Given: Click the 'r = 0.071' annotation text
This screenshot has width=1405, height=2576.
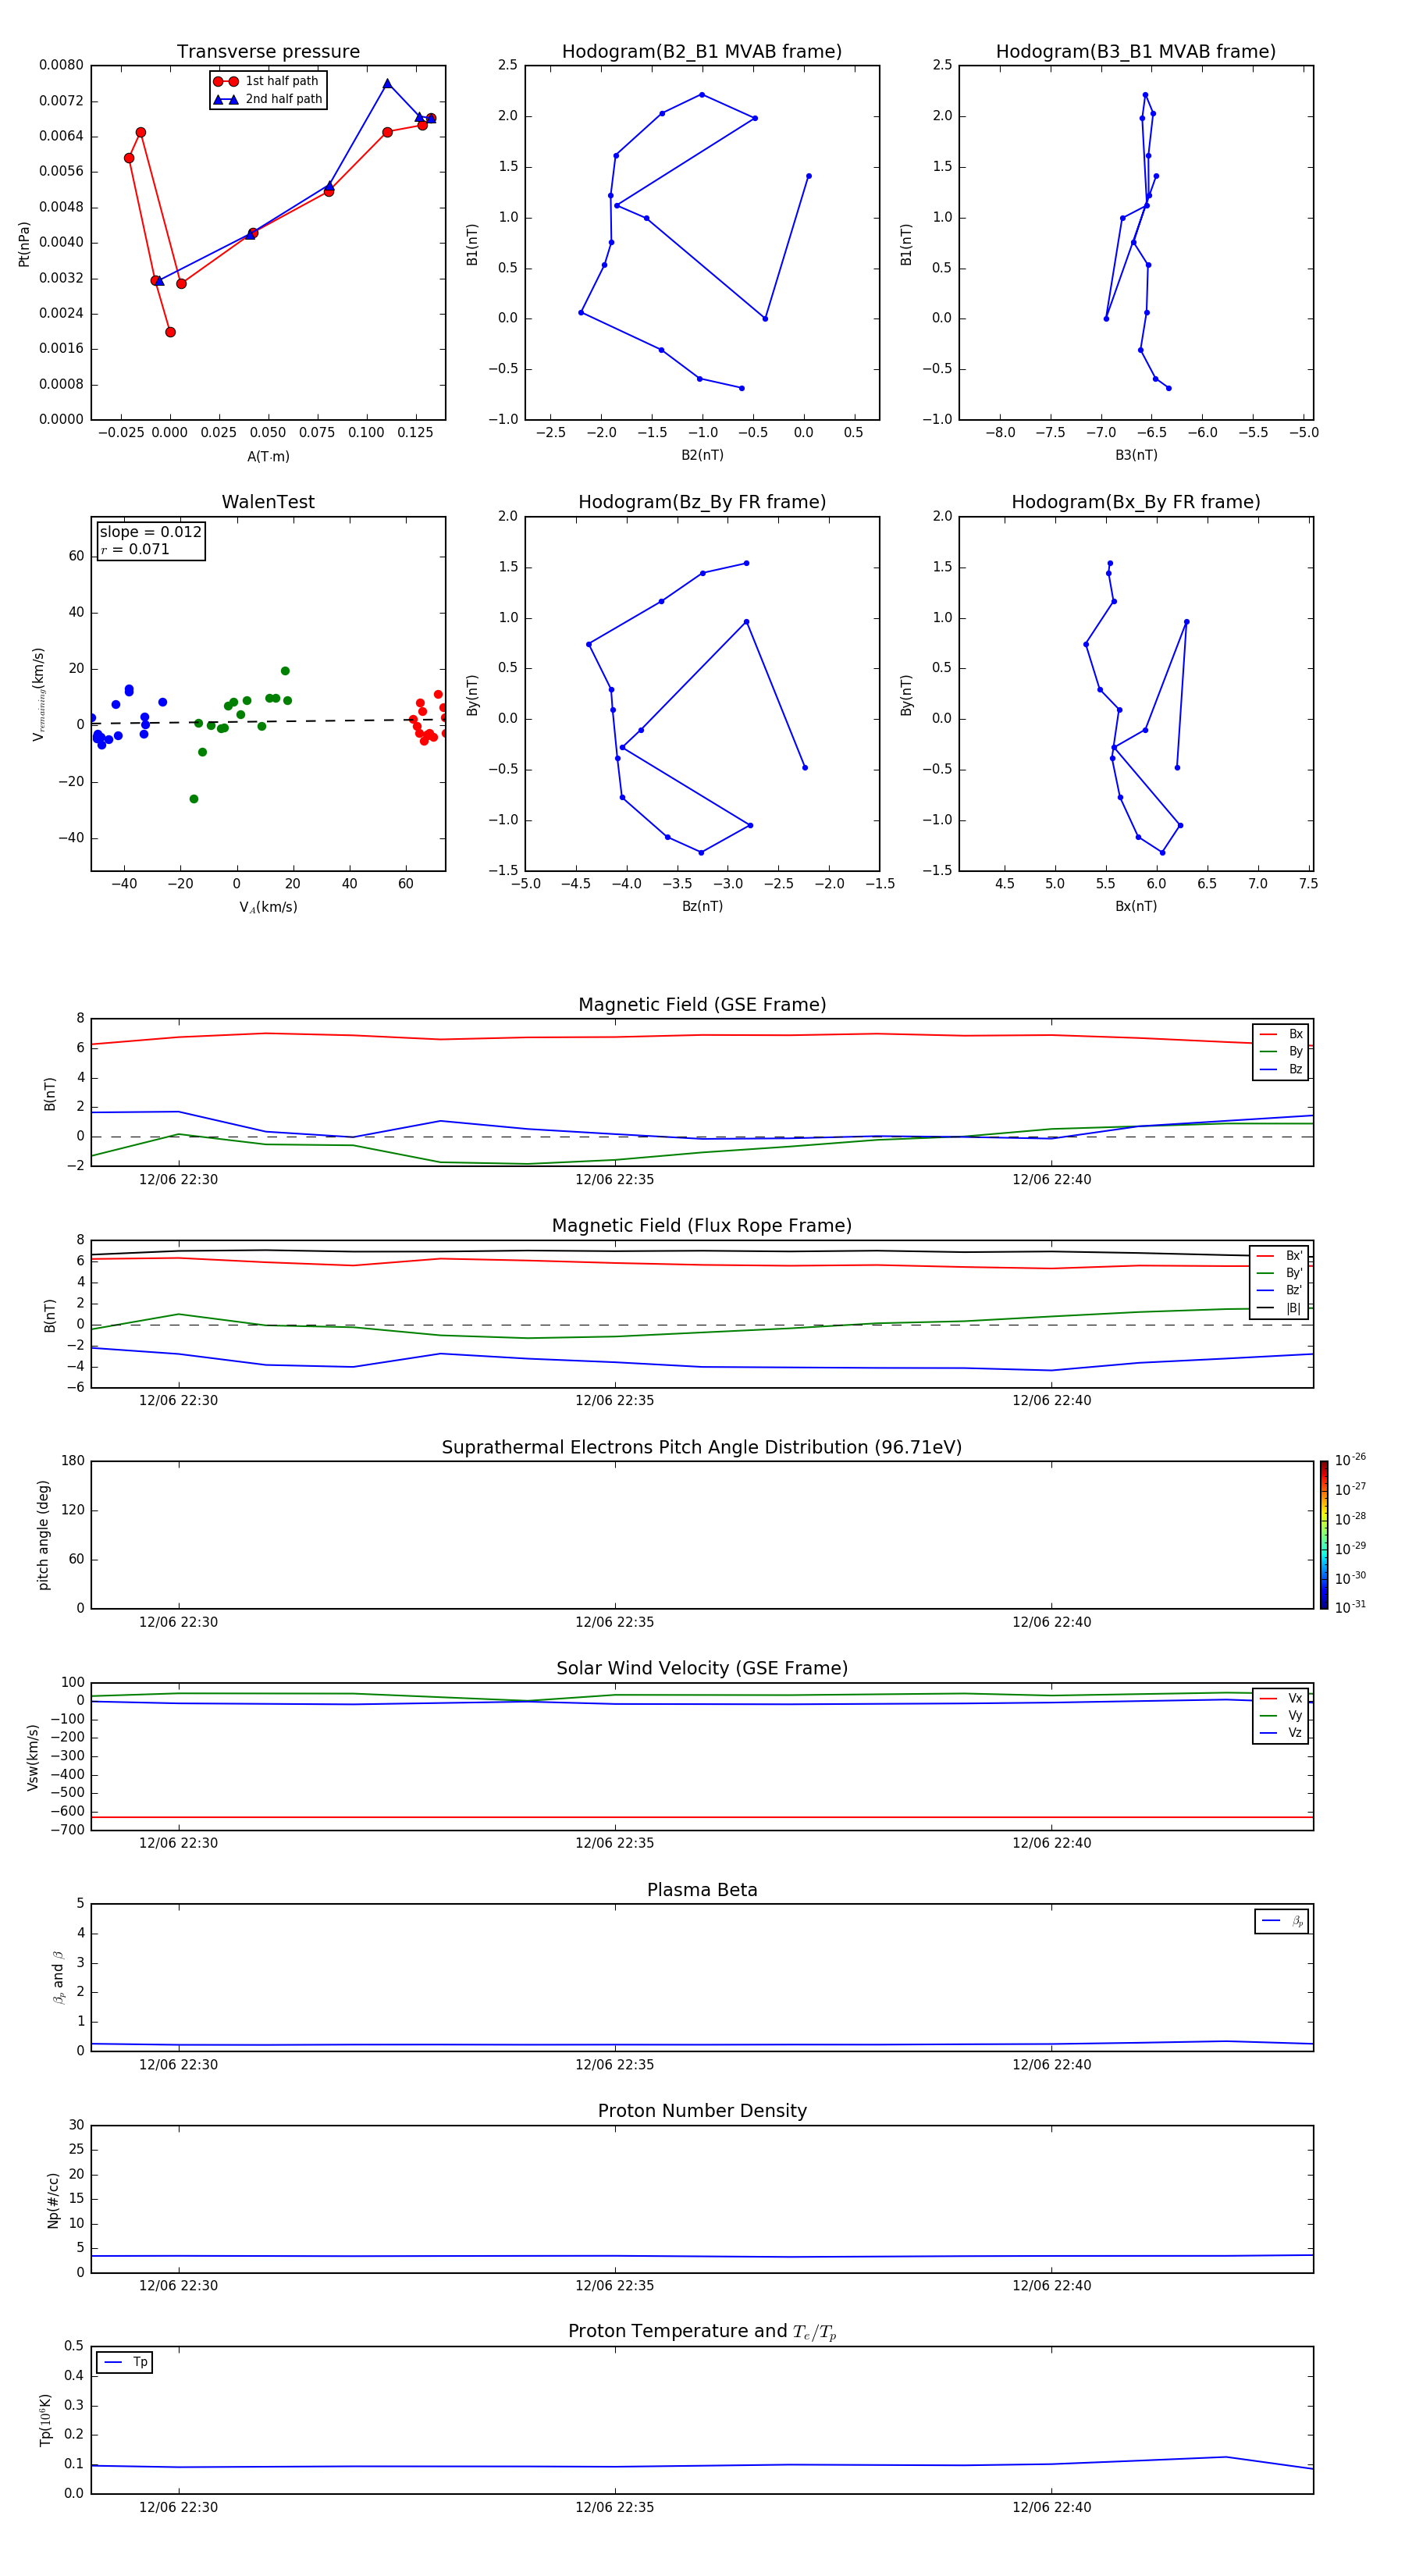Looking at the screenshot, I should point(135,549).
